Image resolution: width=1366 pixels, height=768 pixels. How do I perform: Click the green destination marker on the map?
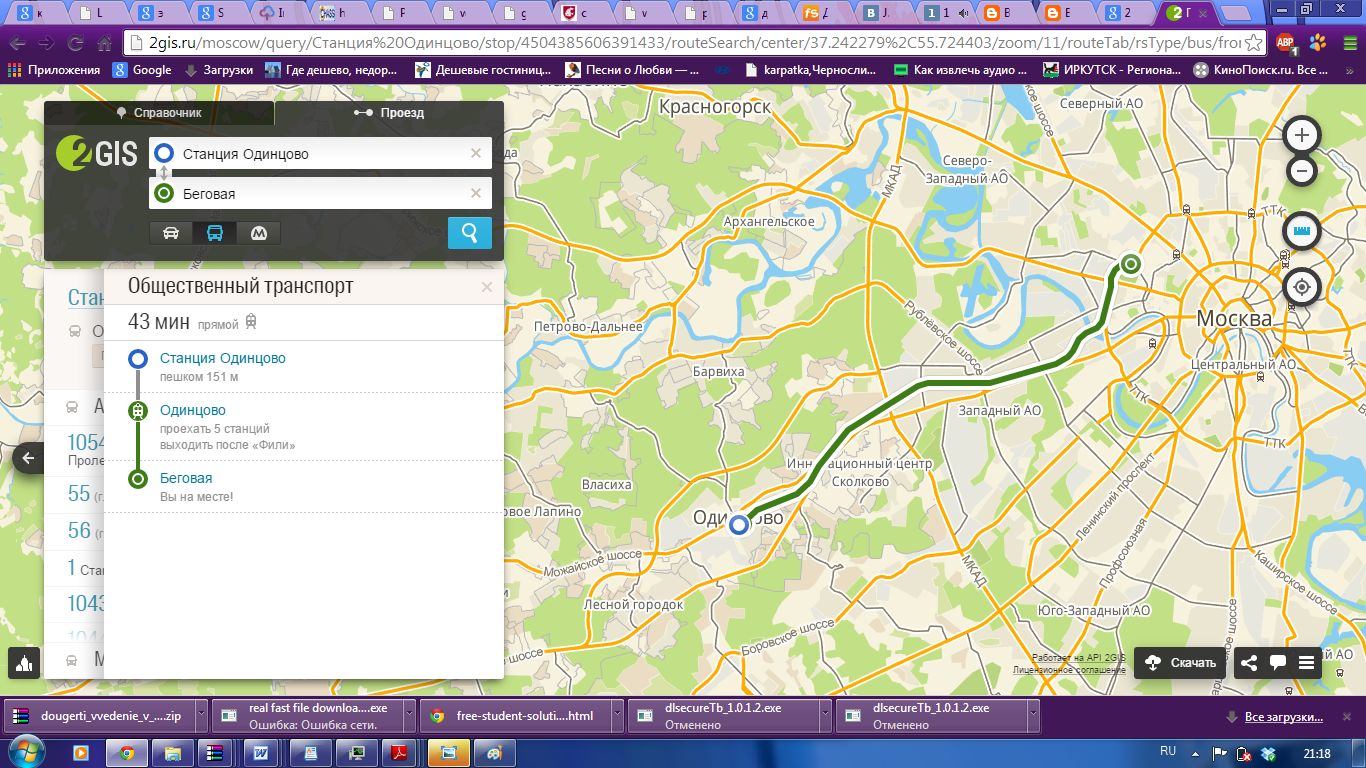[x=1130, y=264]
